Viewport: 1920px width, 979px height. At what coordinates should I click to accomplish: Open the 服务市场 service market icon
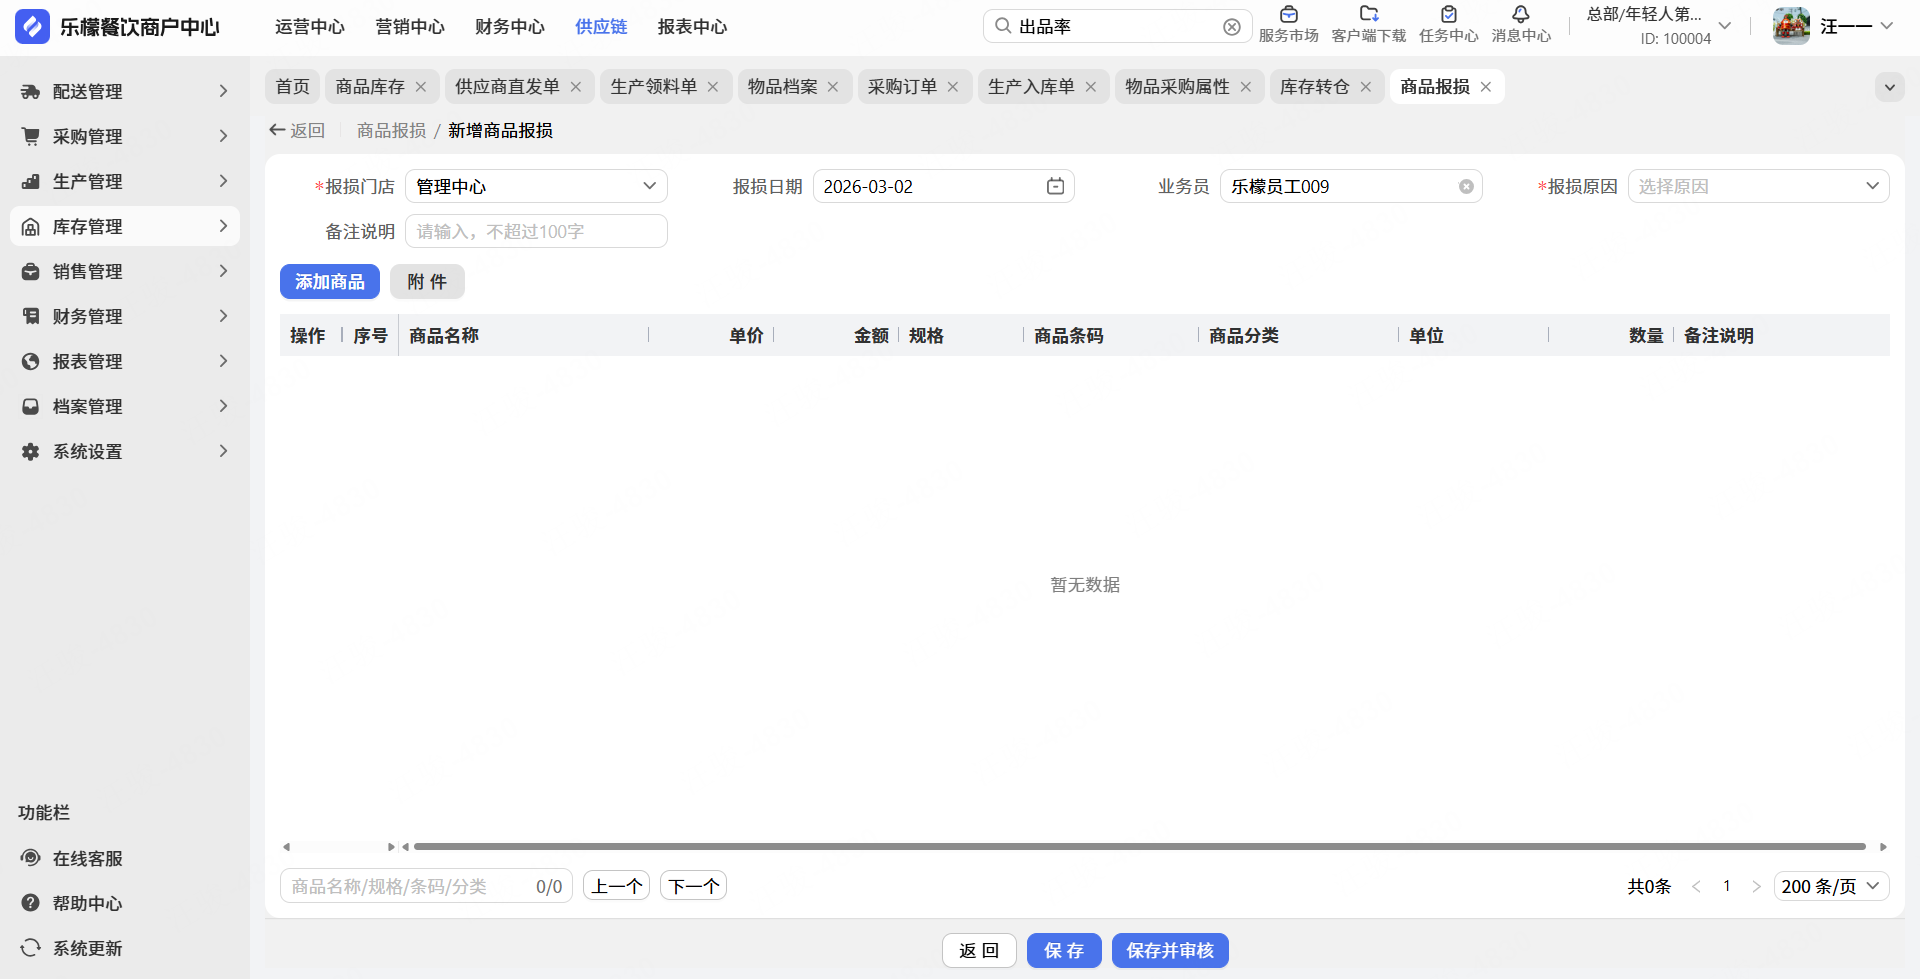[x=1288, y=15]
